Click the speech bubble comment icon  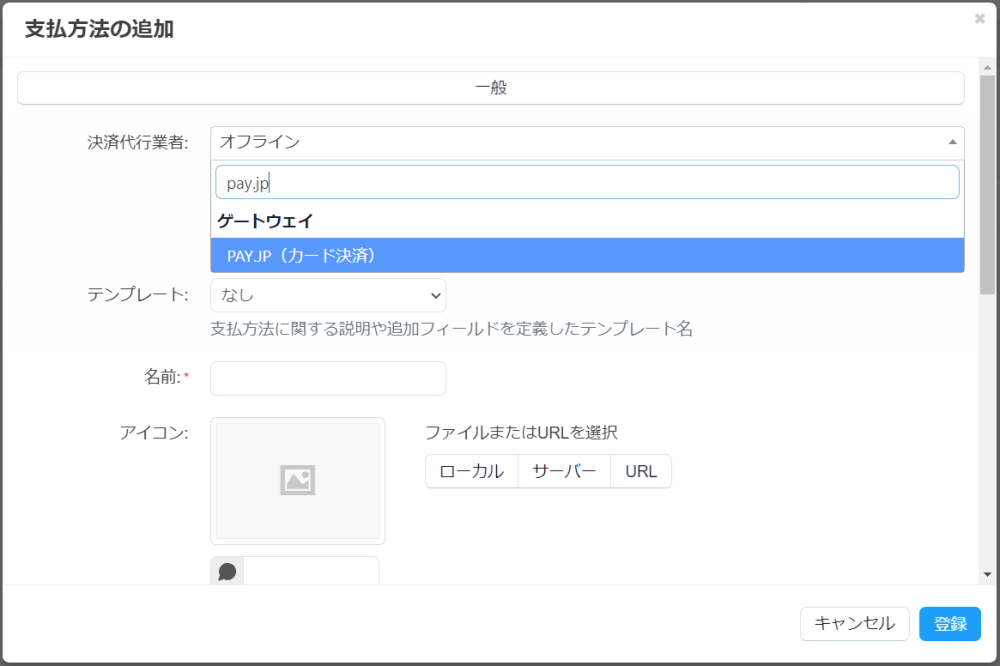(x=227, y=572)
